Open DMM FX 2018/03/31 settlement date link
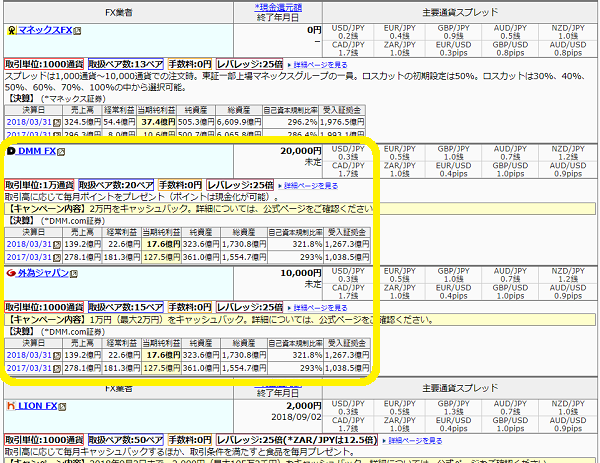Screen dimensions: 600x463 click(x=29, y=244)
